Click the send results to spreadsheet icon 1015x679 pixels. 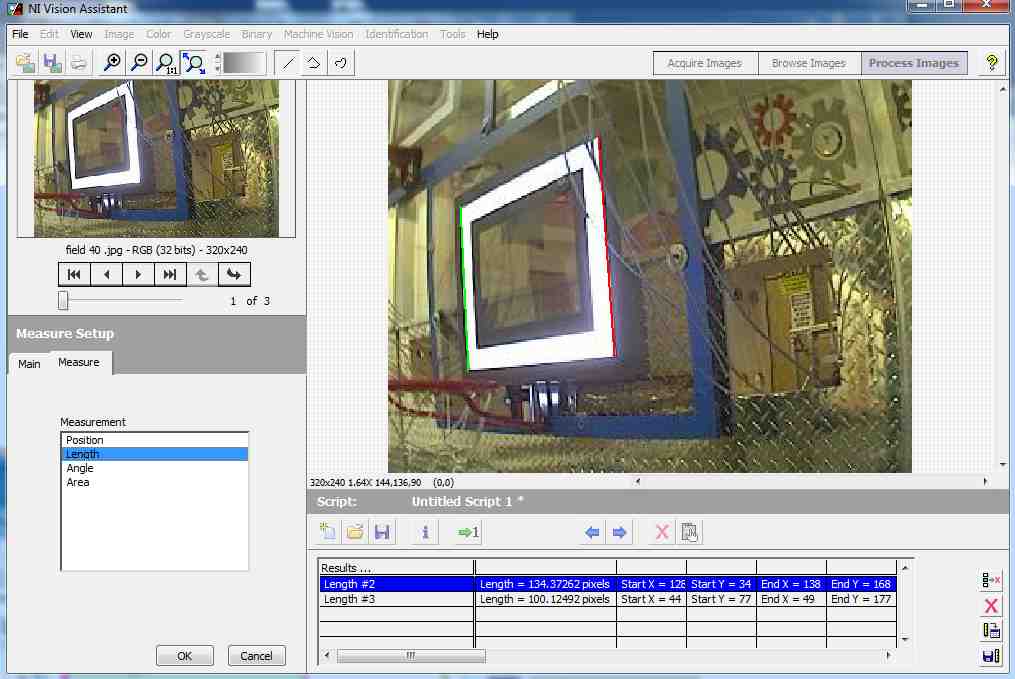tap(991, 630)
